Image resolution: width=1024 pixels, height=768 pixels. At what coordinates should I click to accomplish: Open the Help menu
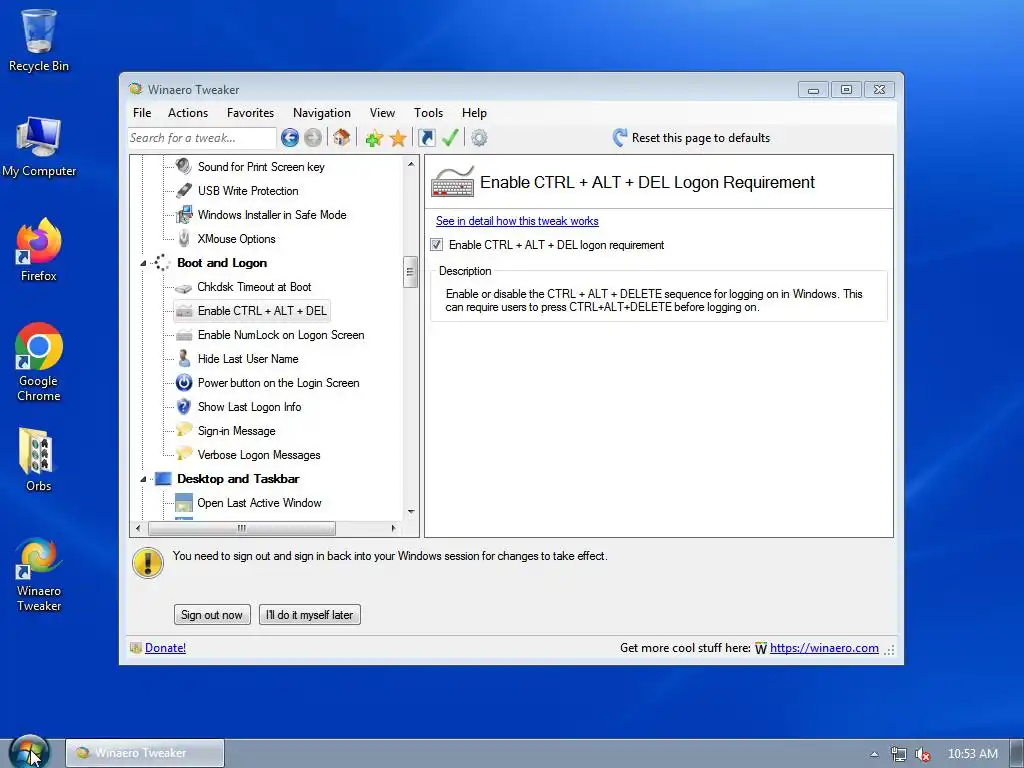tap(474, 113)
